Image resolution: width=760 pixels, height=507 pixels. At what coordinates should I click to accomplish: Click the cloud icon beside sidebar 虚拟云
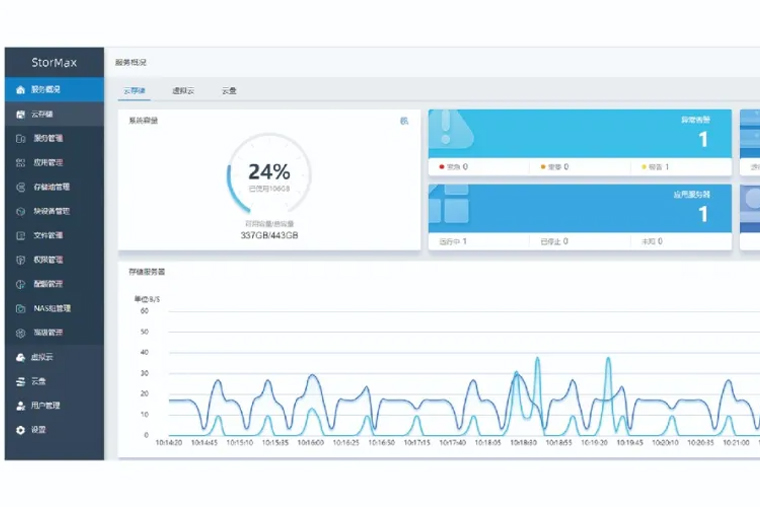point(20,357)
